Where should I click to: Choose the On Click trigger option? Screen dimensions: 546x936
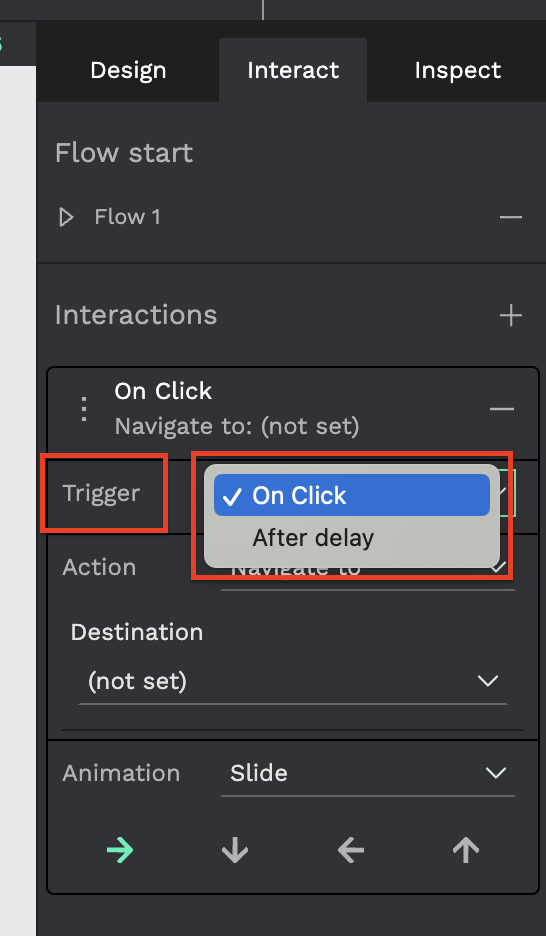click(352, 495)
